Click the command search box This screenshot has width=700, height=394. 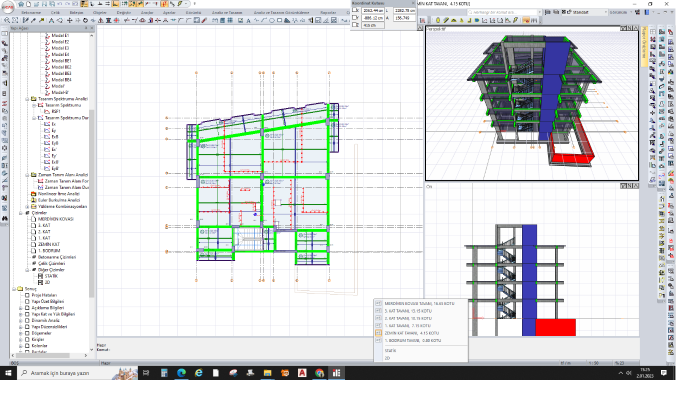(x=503, y=12)
